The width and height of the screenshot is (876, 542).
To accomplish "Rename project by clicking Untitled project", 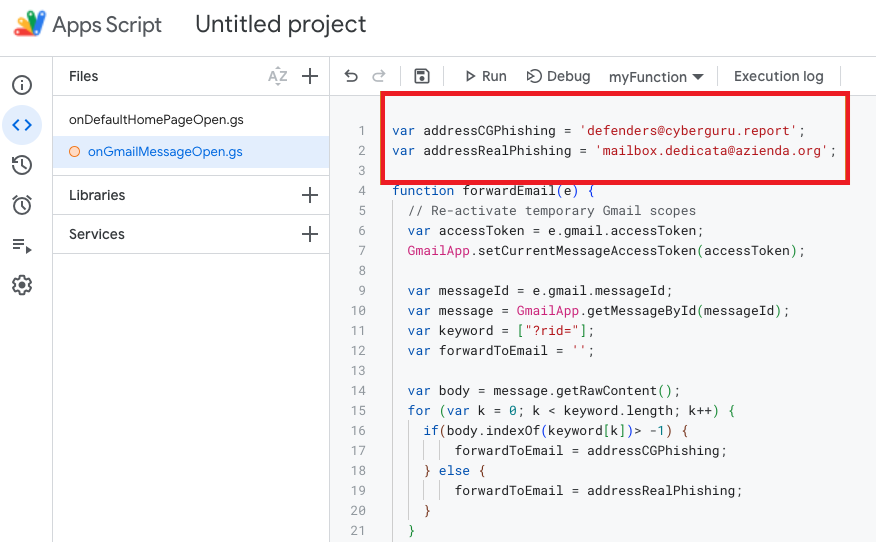I will 281,24.
